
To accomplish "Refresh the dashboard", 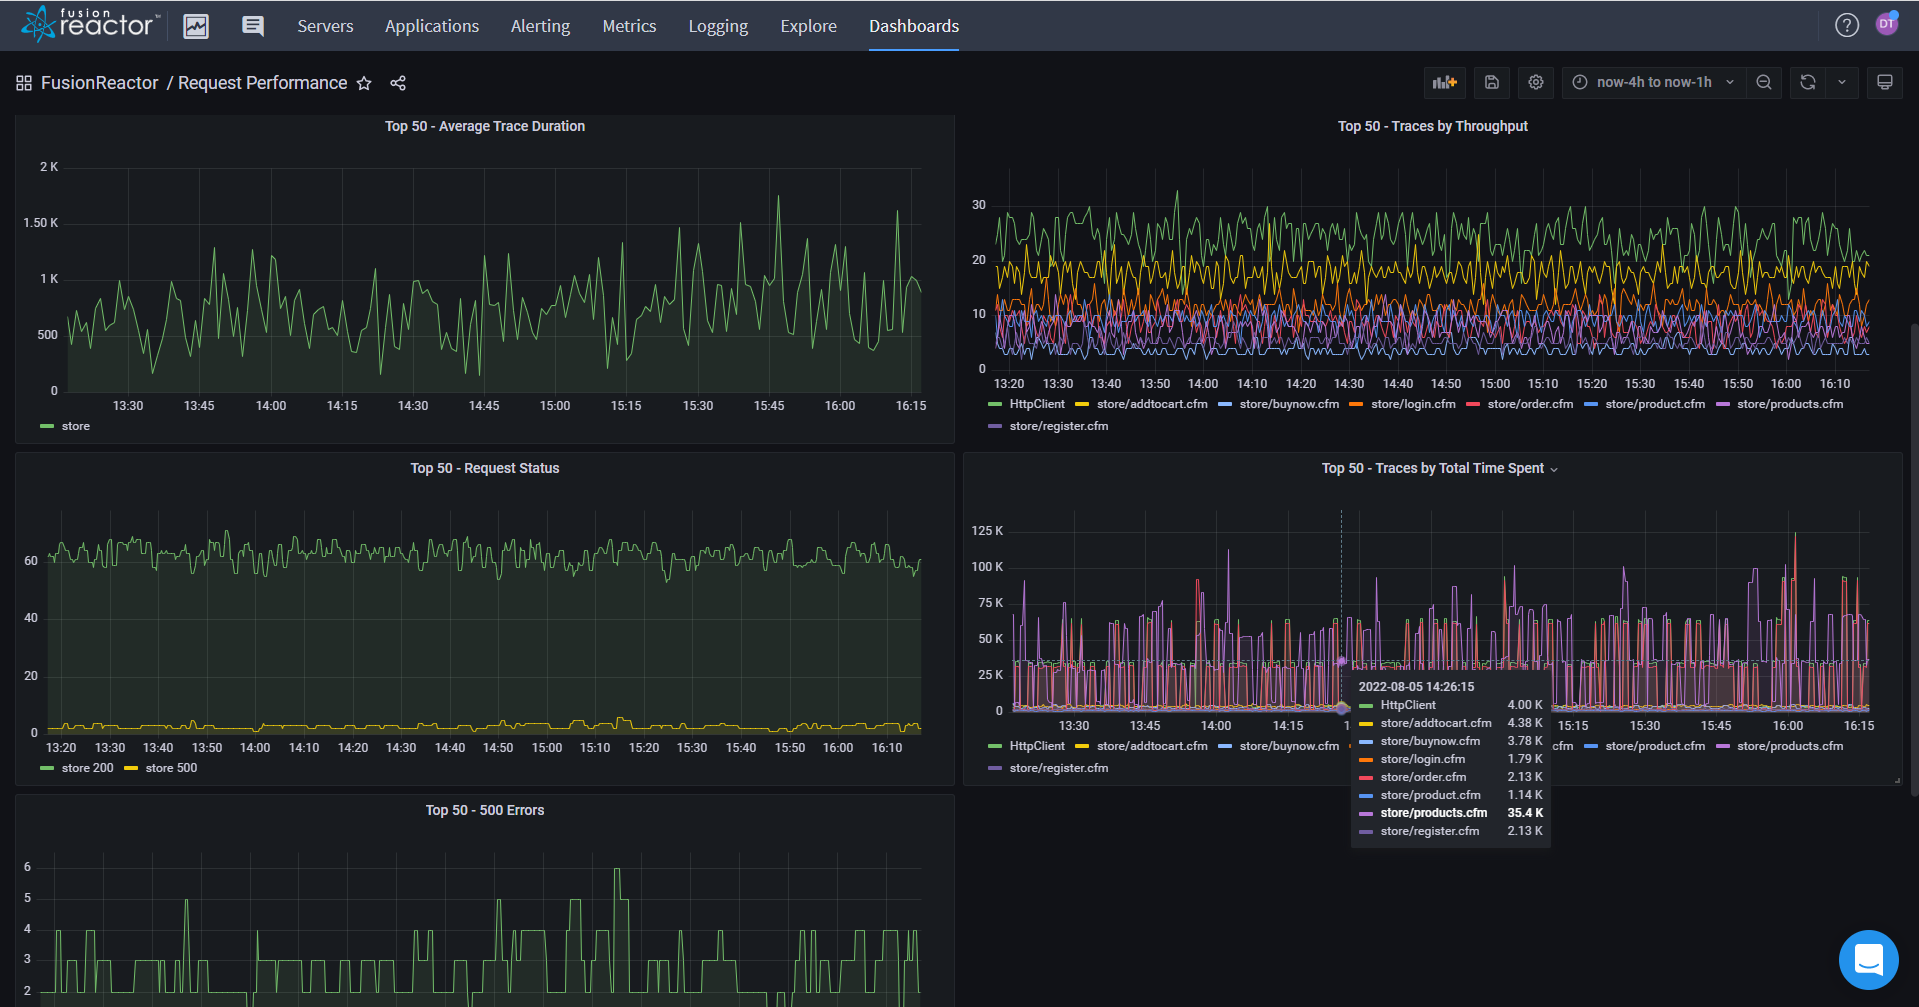I will coord(1808,82).
